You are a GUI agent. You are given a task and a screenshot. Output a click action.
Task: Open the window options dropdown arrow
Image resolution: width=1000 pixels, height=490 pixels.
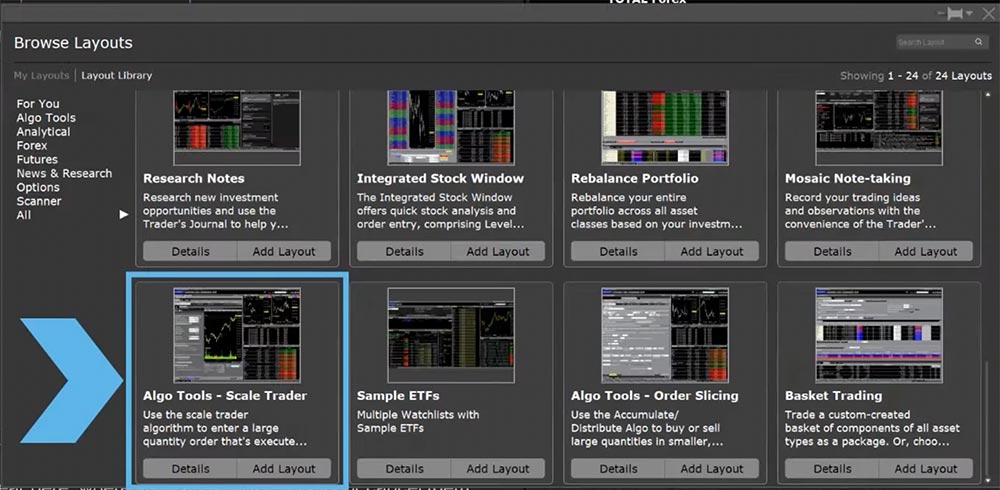[969, 13]
